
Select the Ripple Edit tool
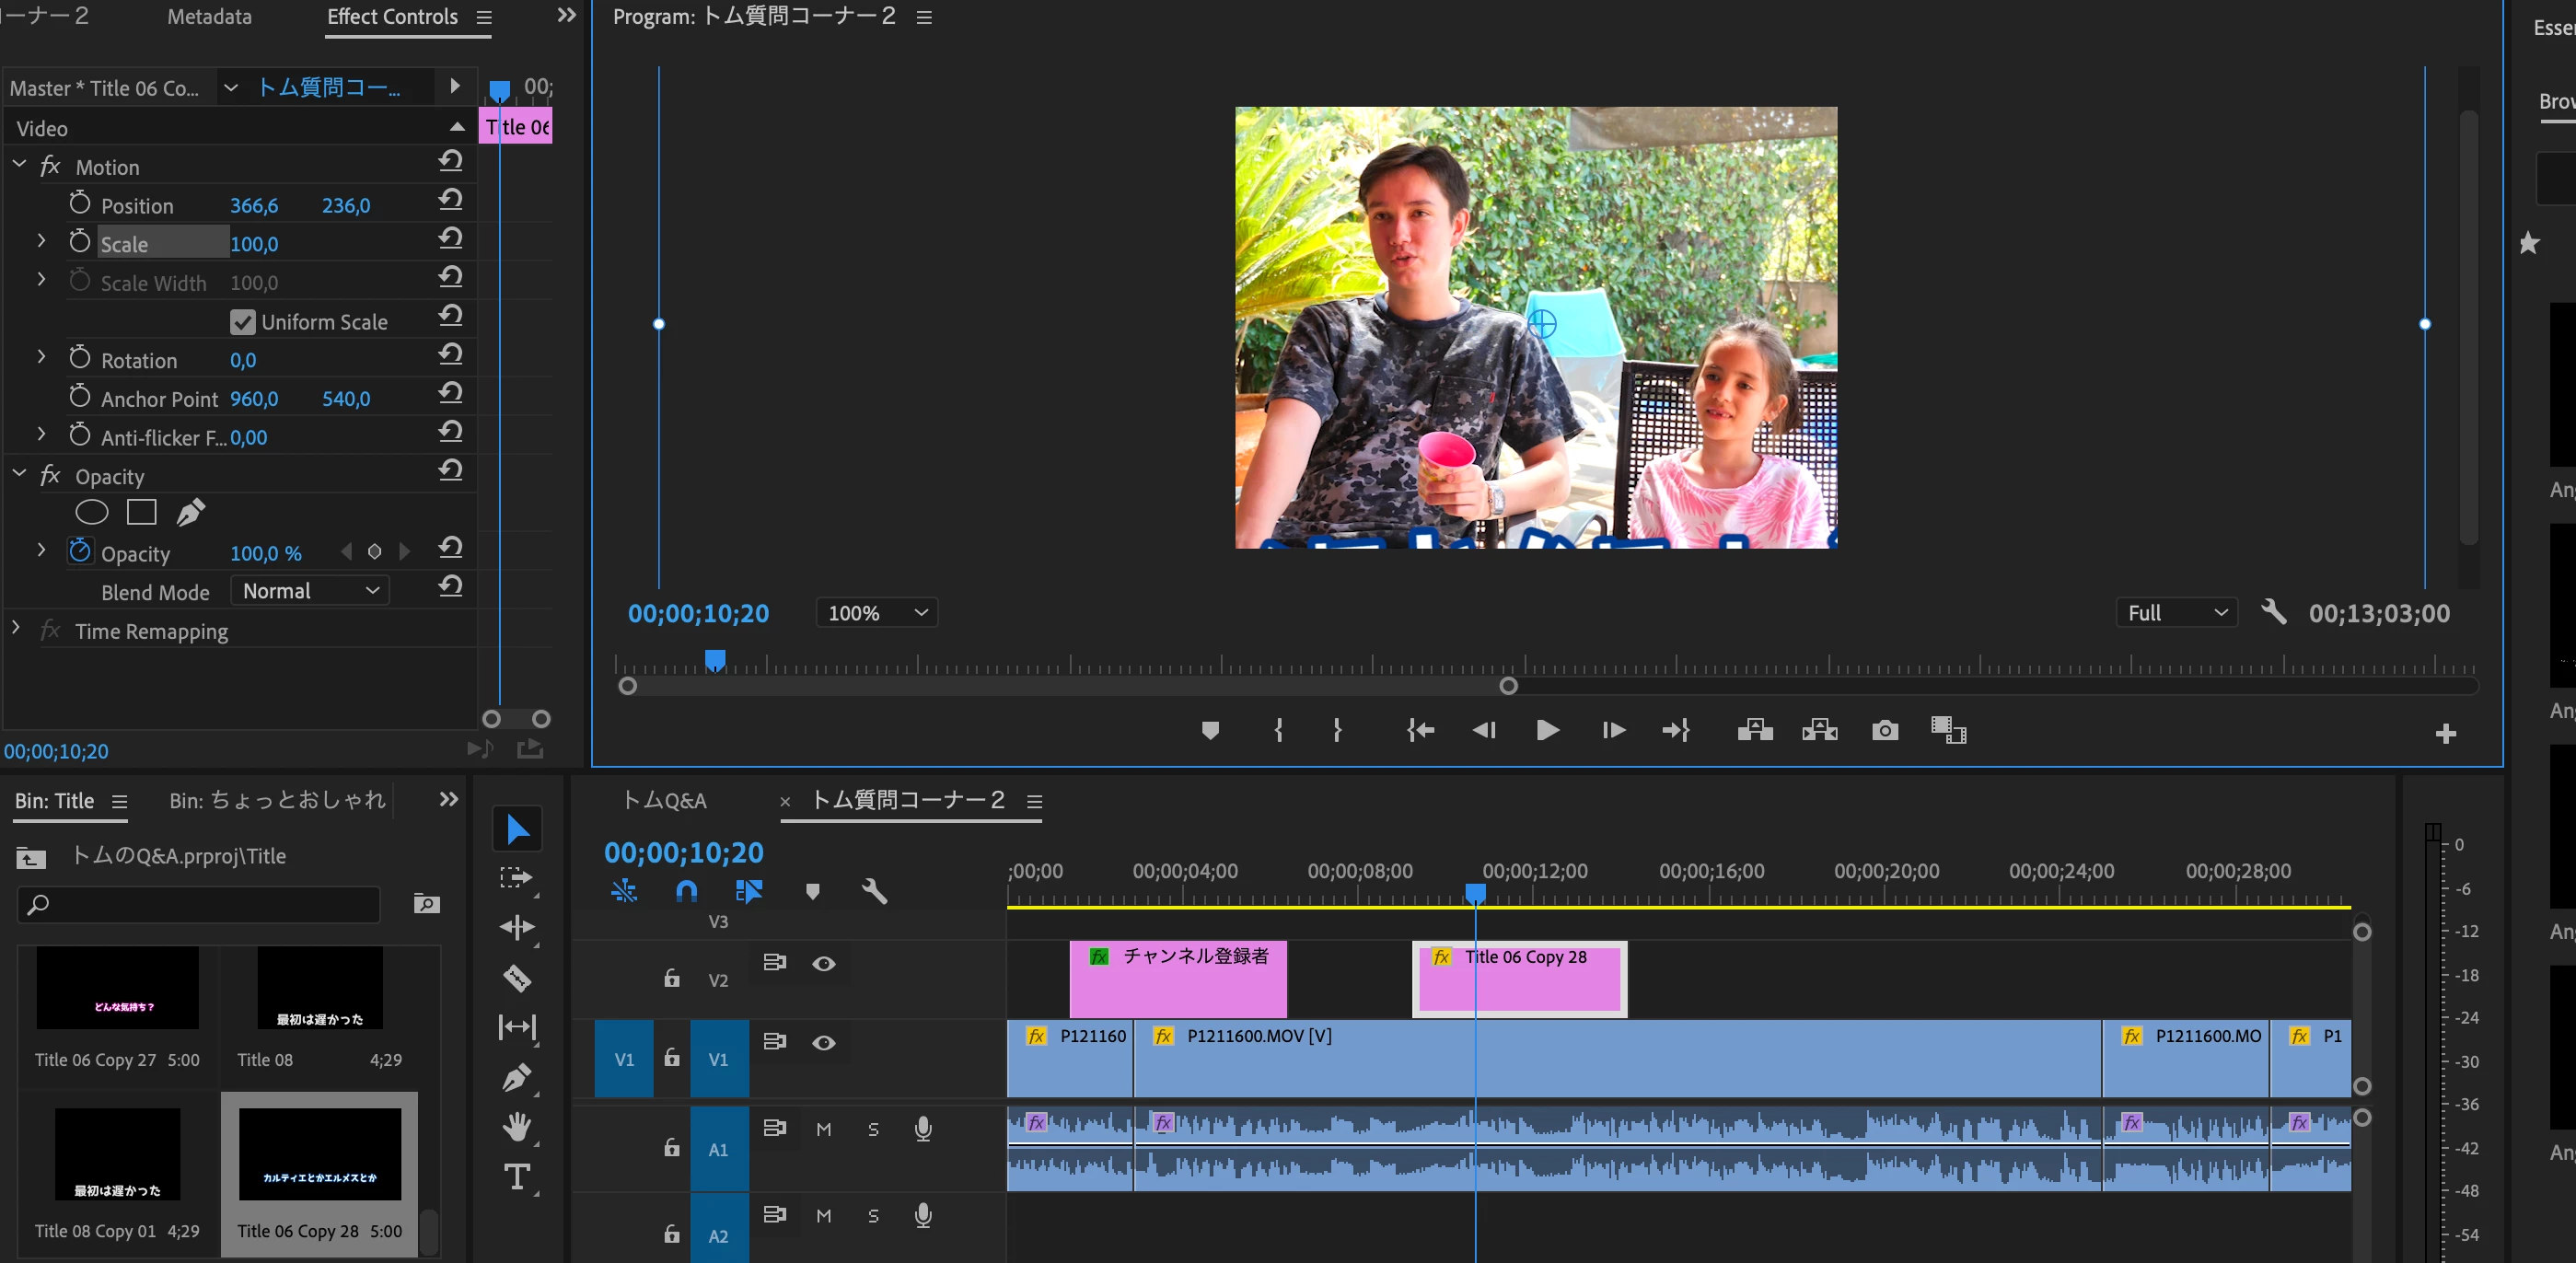[x=517, y=927]
